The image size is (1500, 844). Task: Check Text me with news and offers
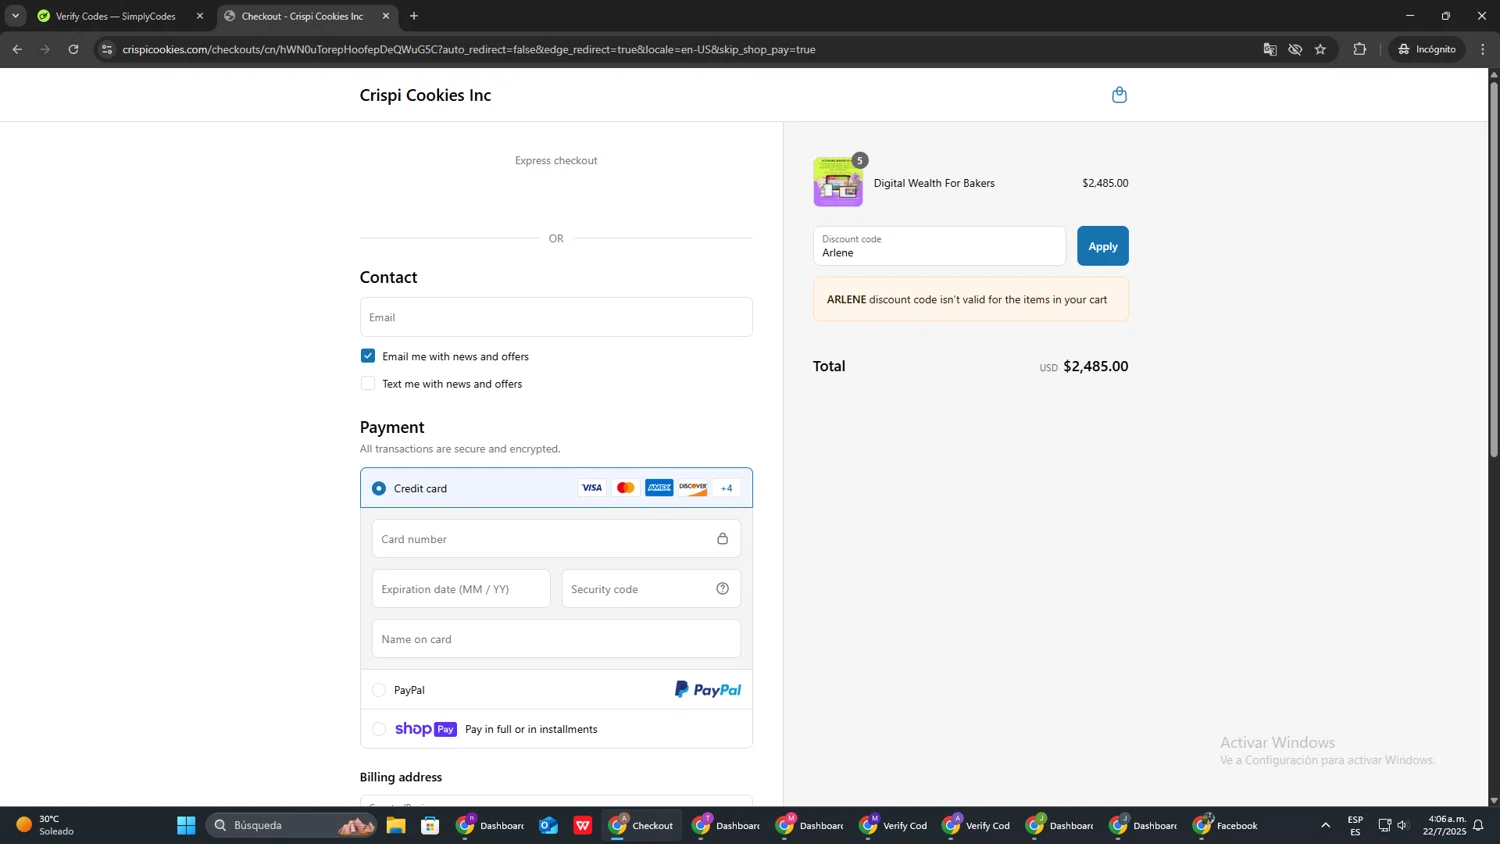(368, 384)
